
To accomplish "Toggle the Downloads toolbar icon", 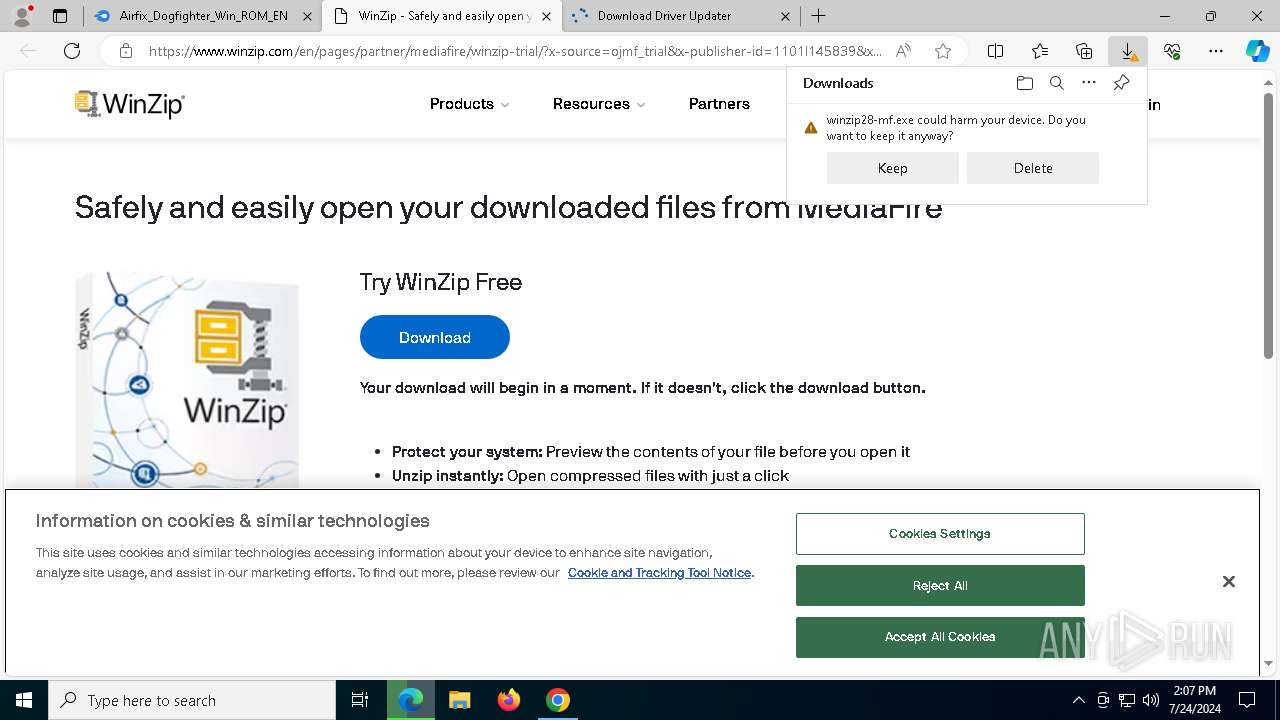I will click(1128, 51).
